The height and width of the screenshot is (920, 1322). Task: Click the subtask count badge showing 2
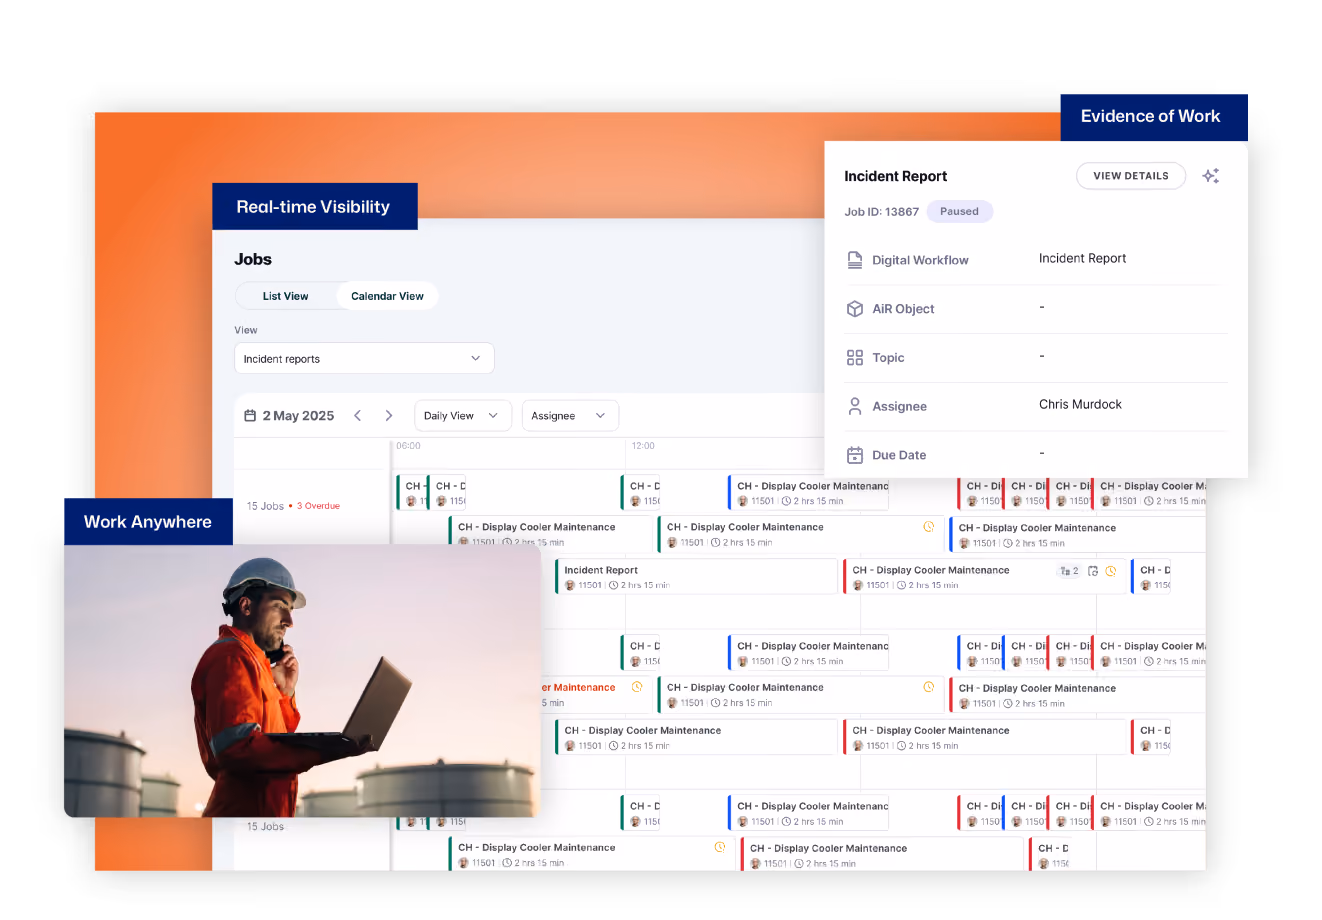pos(1069,571)
